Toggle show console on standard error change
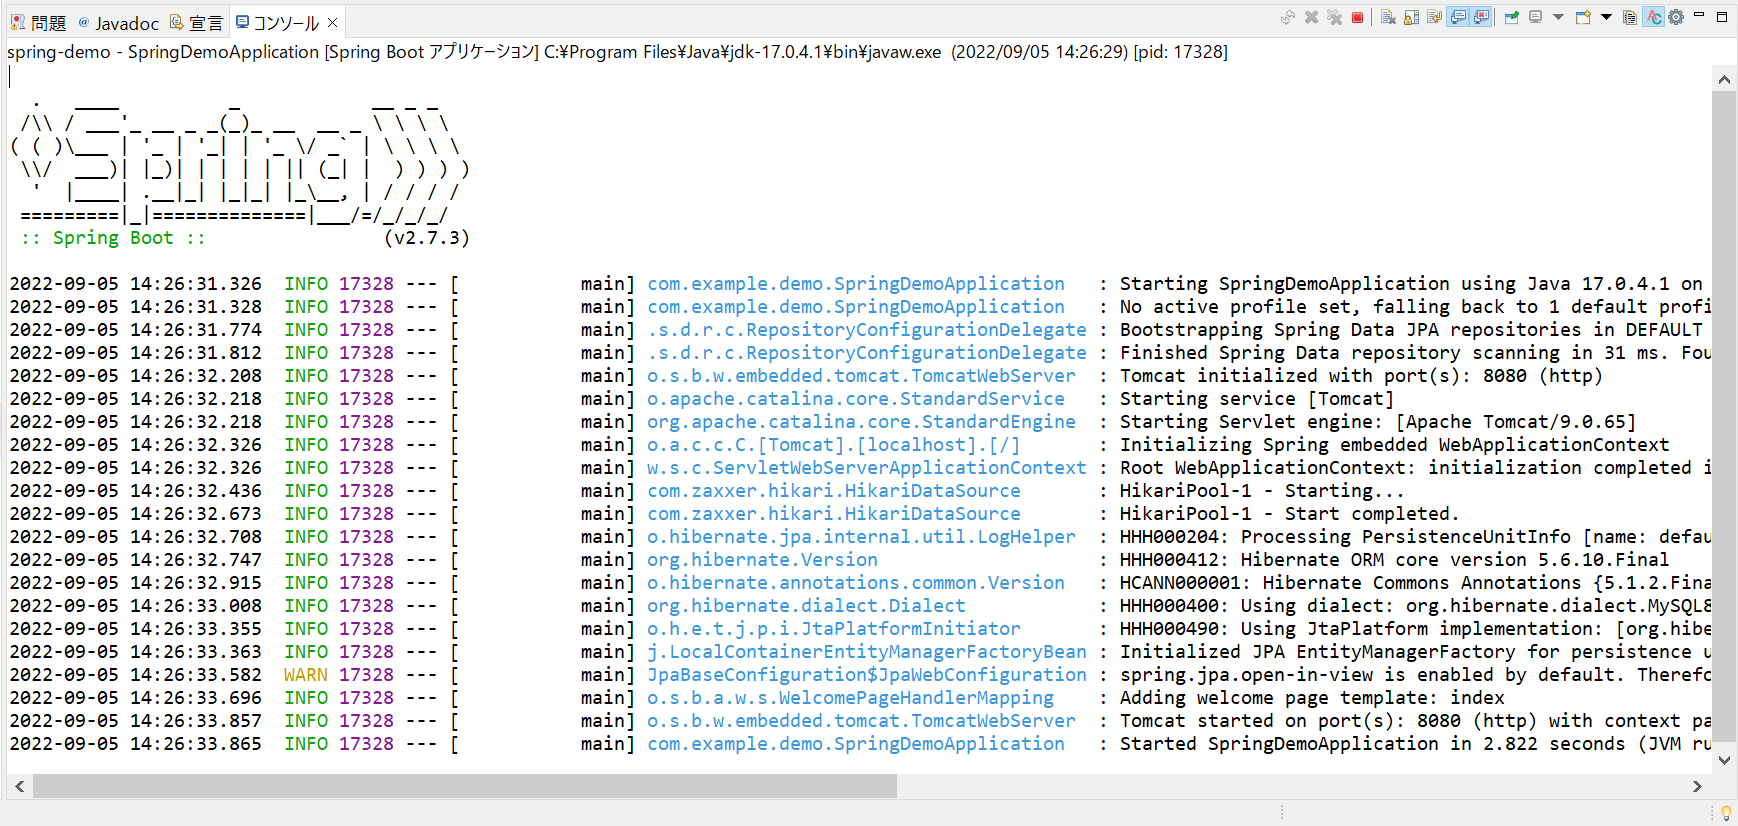This screenshot has width=1738, height=826. click(x=1481, y=17)
